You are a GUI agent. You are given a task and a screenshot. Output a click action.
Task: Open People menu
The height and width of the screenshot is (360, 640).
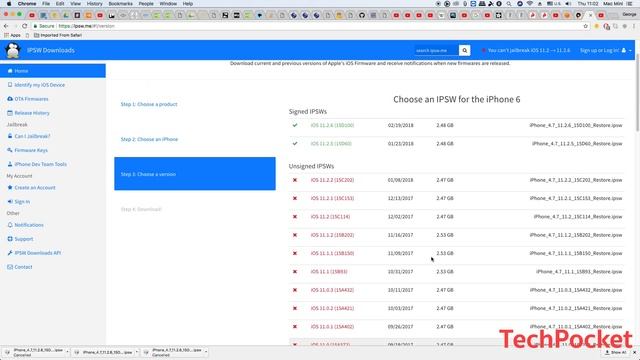(146, 4)
